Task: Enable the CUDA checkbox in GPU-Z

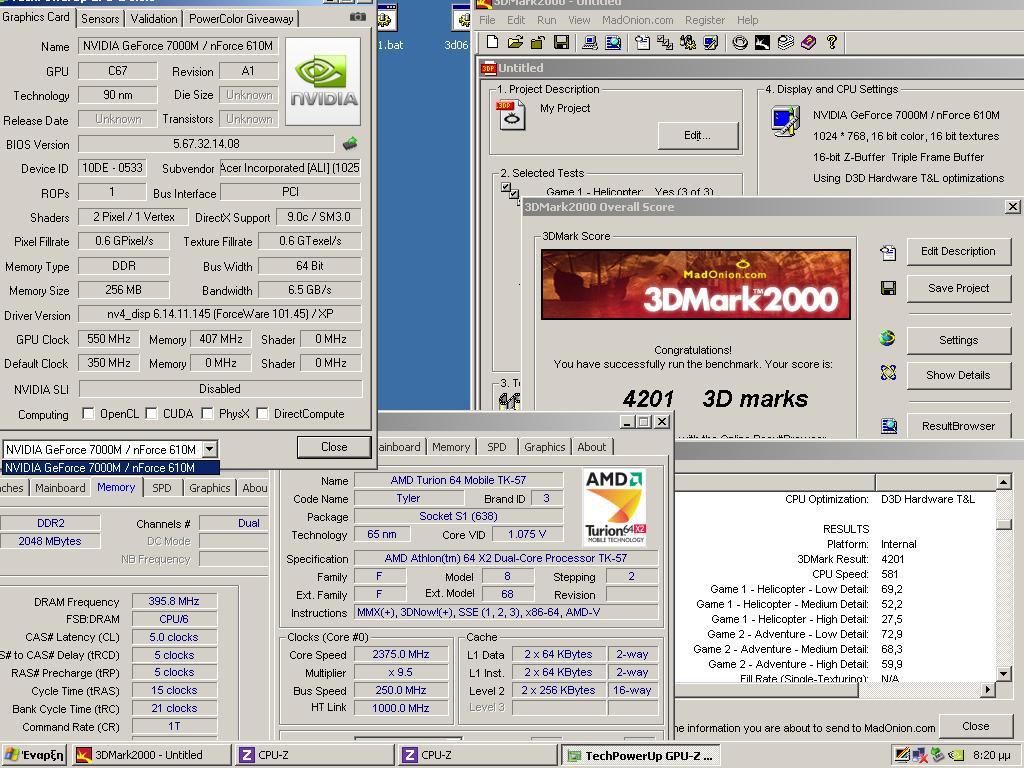Action: coord(152,413)
